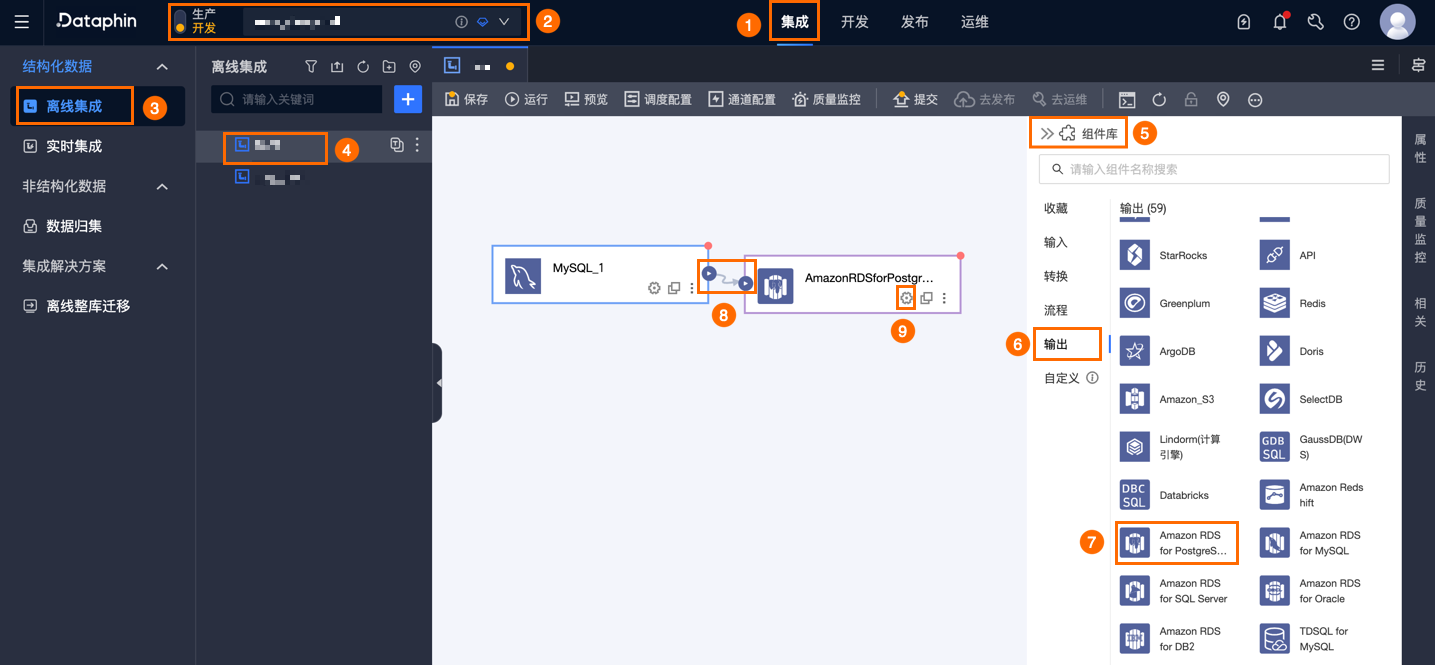Choose the Redis output component
Image resolution: width=1435 pixels, height=665 pixels.
point(1294,303)
